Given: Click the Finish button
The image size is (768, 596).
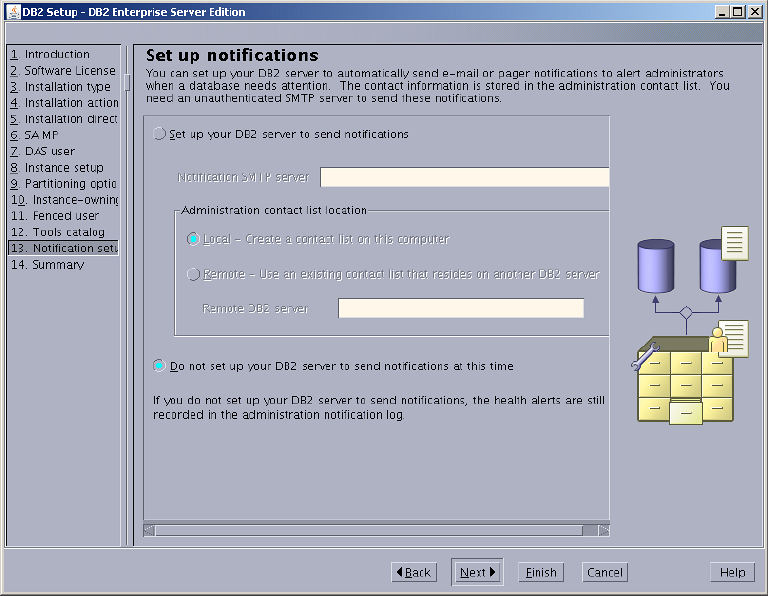Looking at the screenshot, I should pos(541,572).
